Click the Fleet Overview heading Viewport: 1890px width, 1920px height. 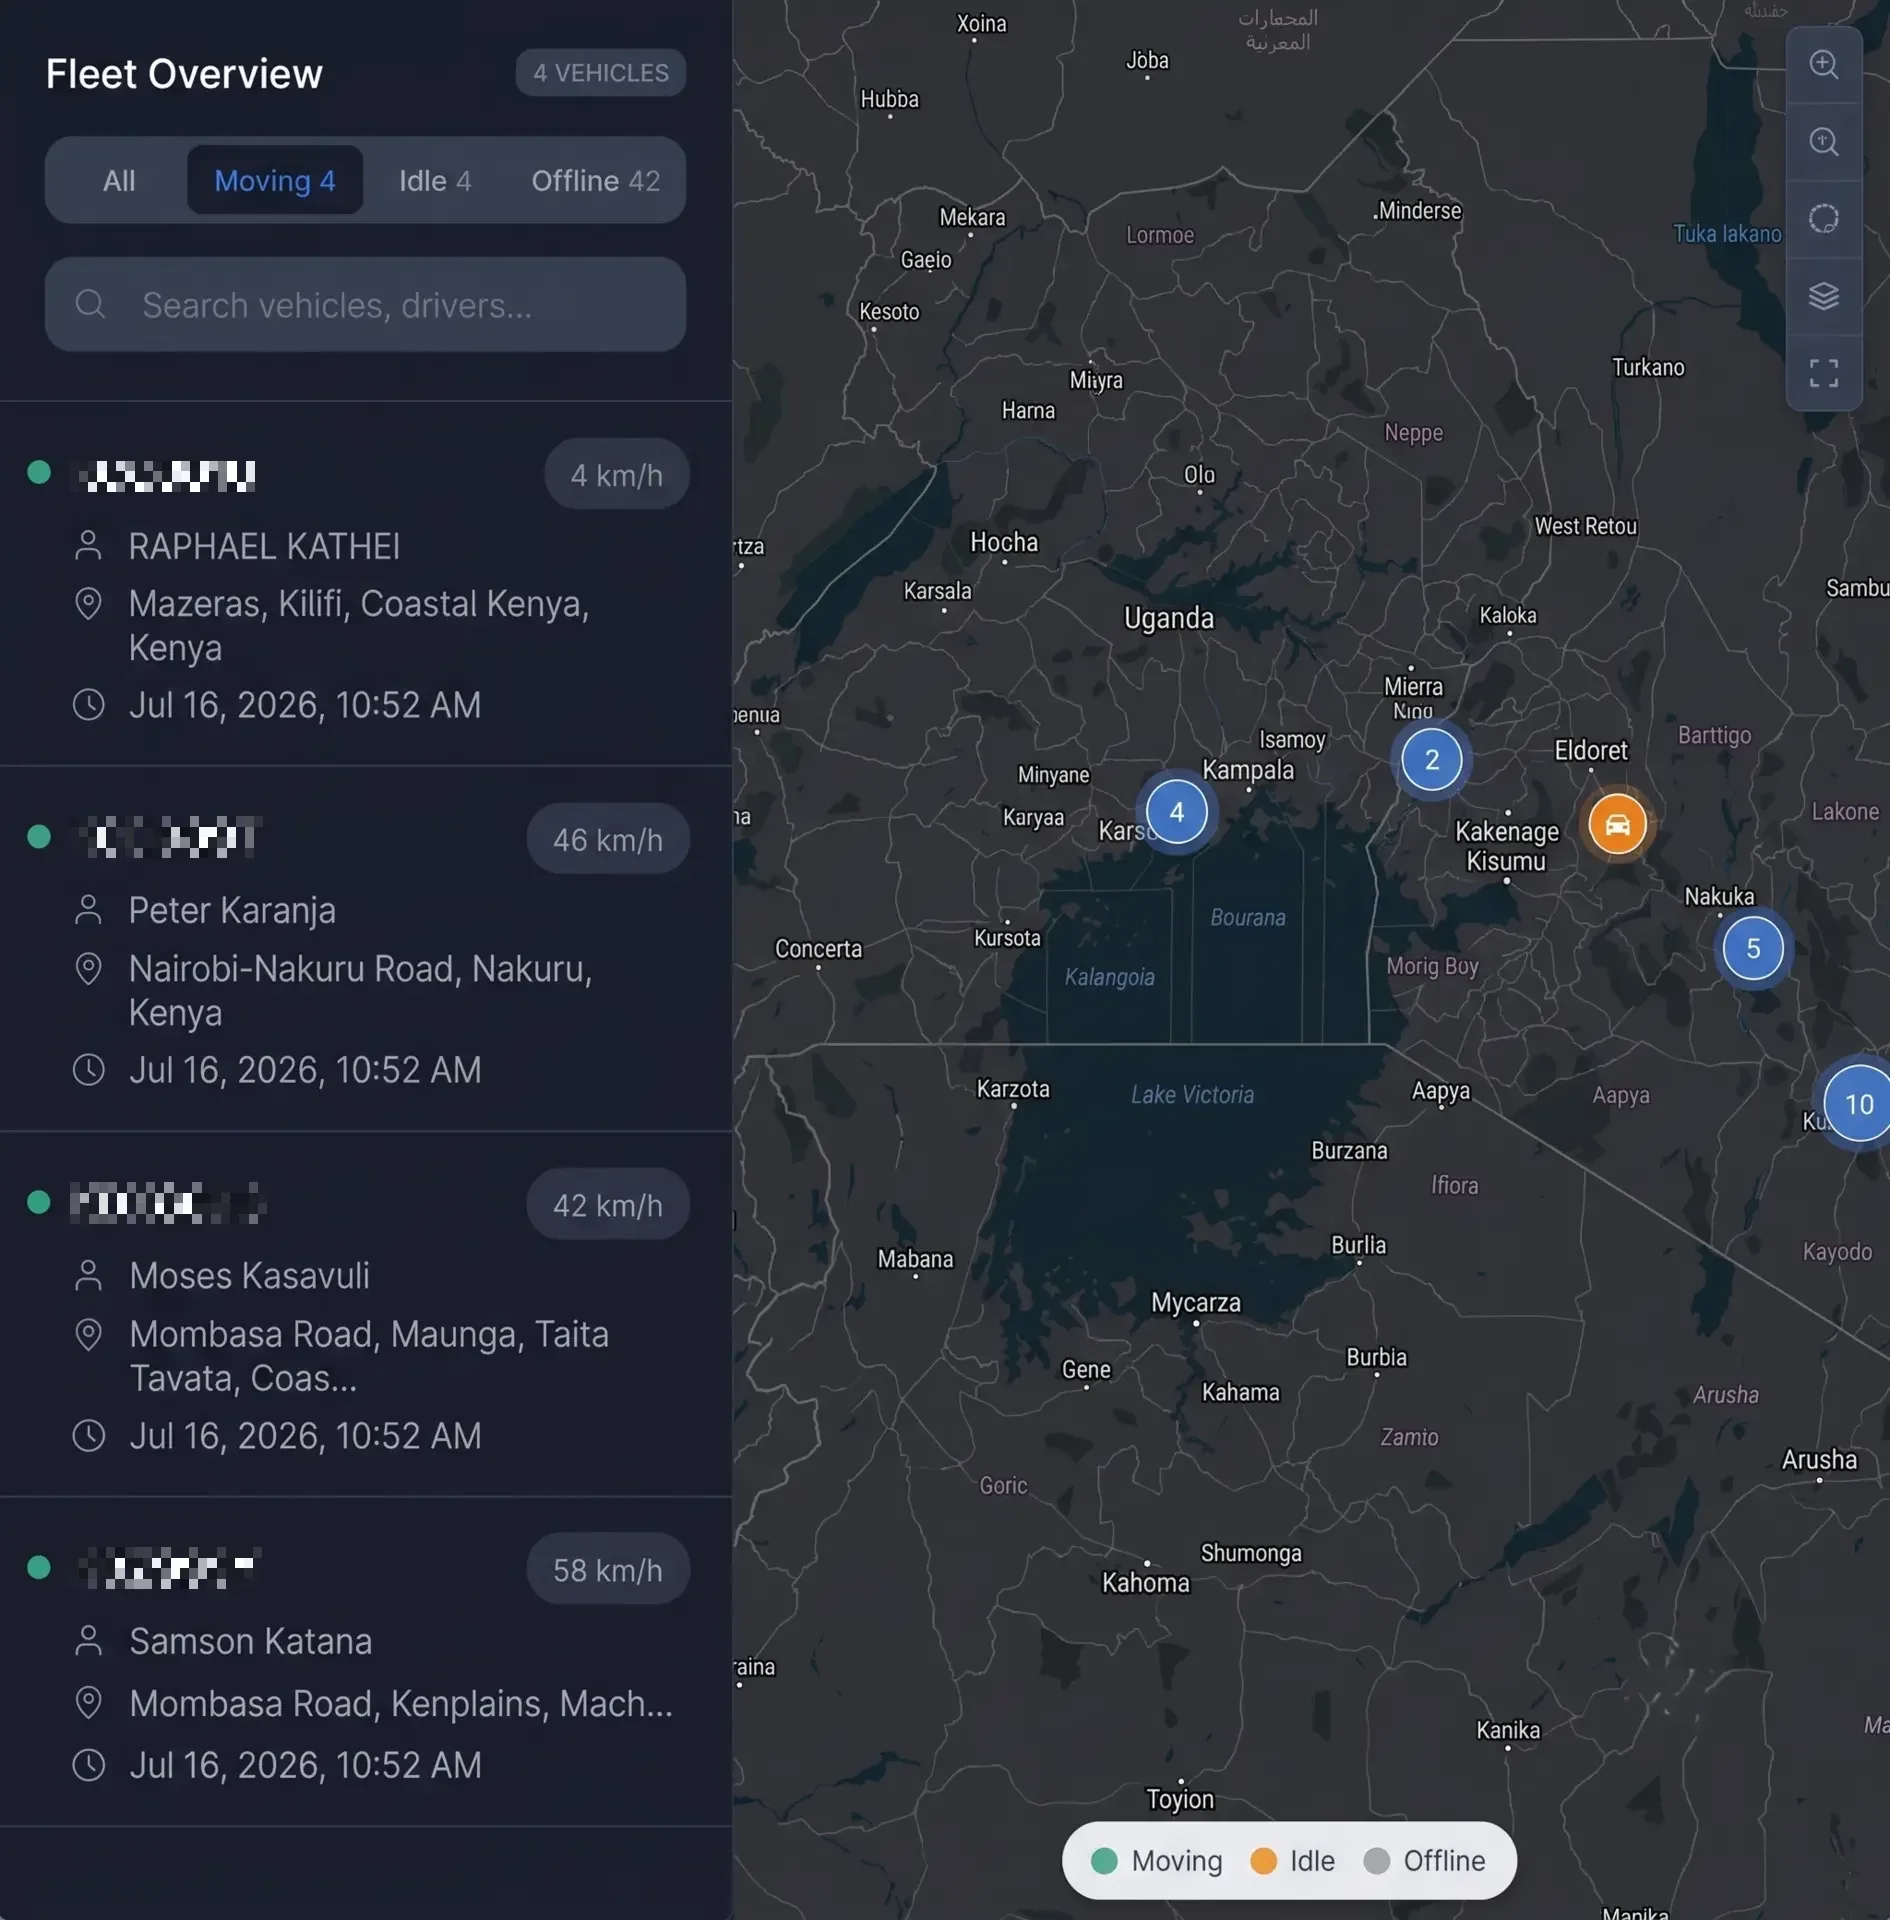pyautogui.click(x=184, y=74)
